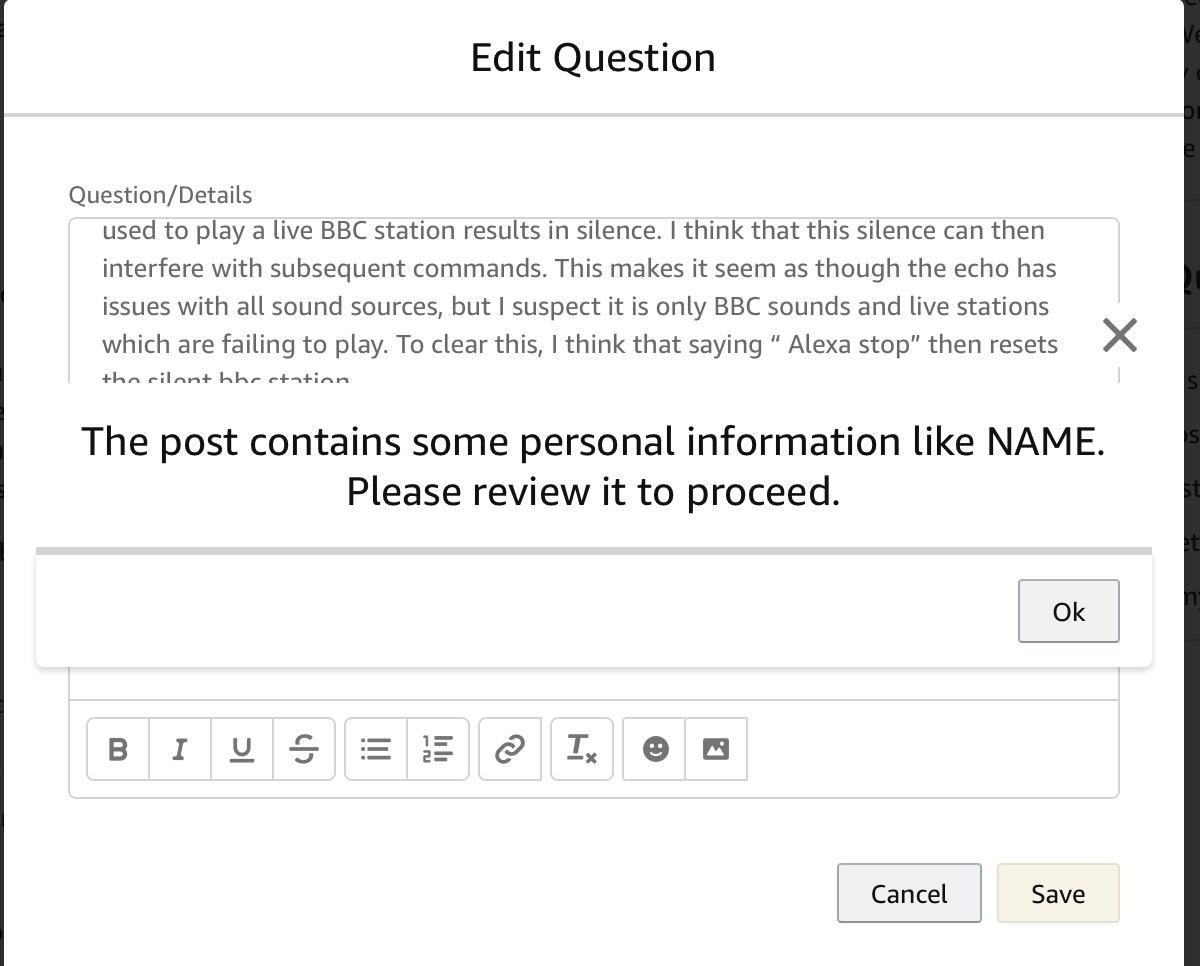Insert a bulleted list
This screenshot has height=966, width=1200.
pos(376,748)
